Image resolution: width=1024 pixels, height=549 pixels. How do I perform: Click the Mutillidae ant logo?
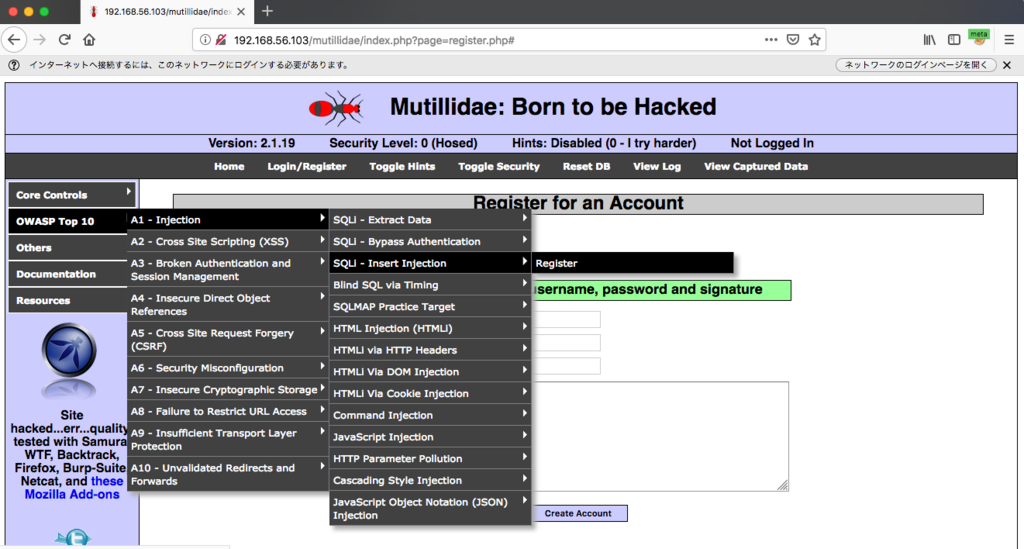tap(336, 108)
